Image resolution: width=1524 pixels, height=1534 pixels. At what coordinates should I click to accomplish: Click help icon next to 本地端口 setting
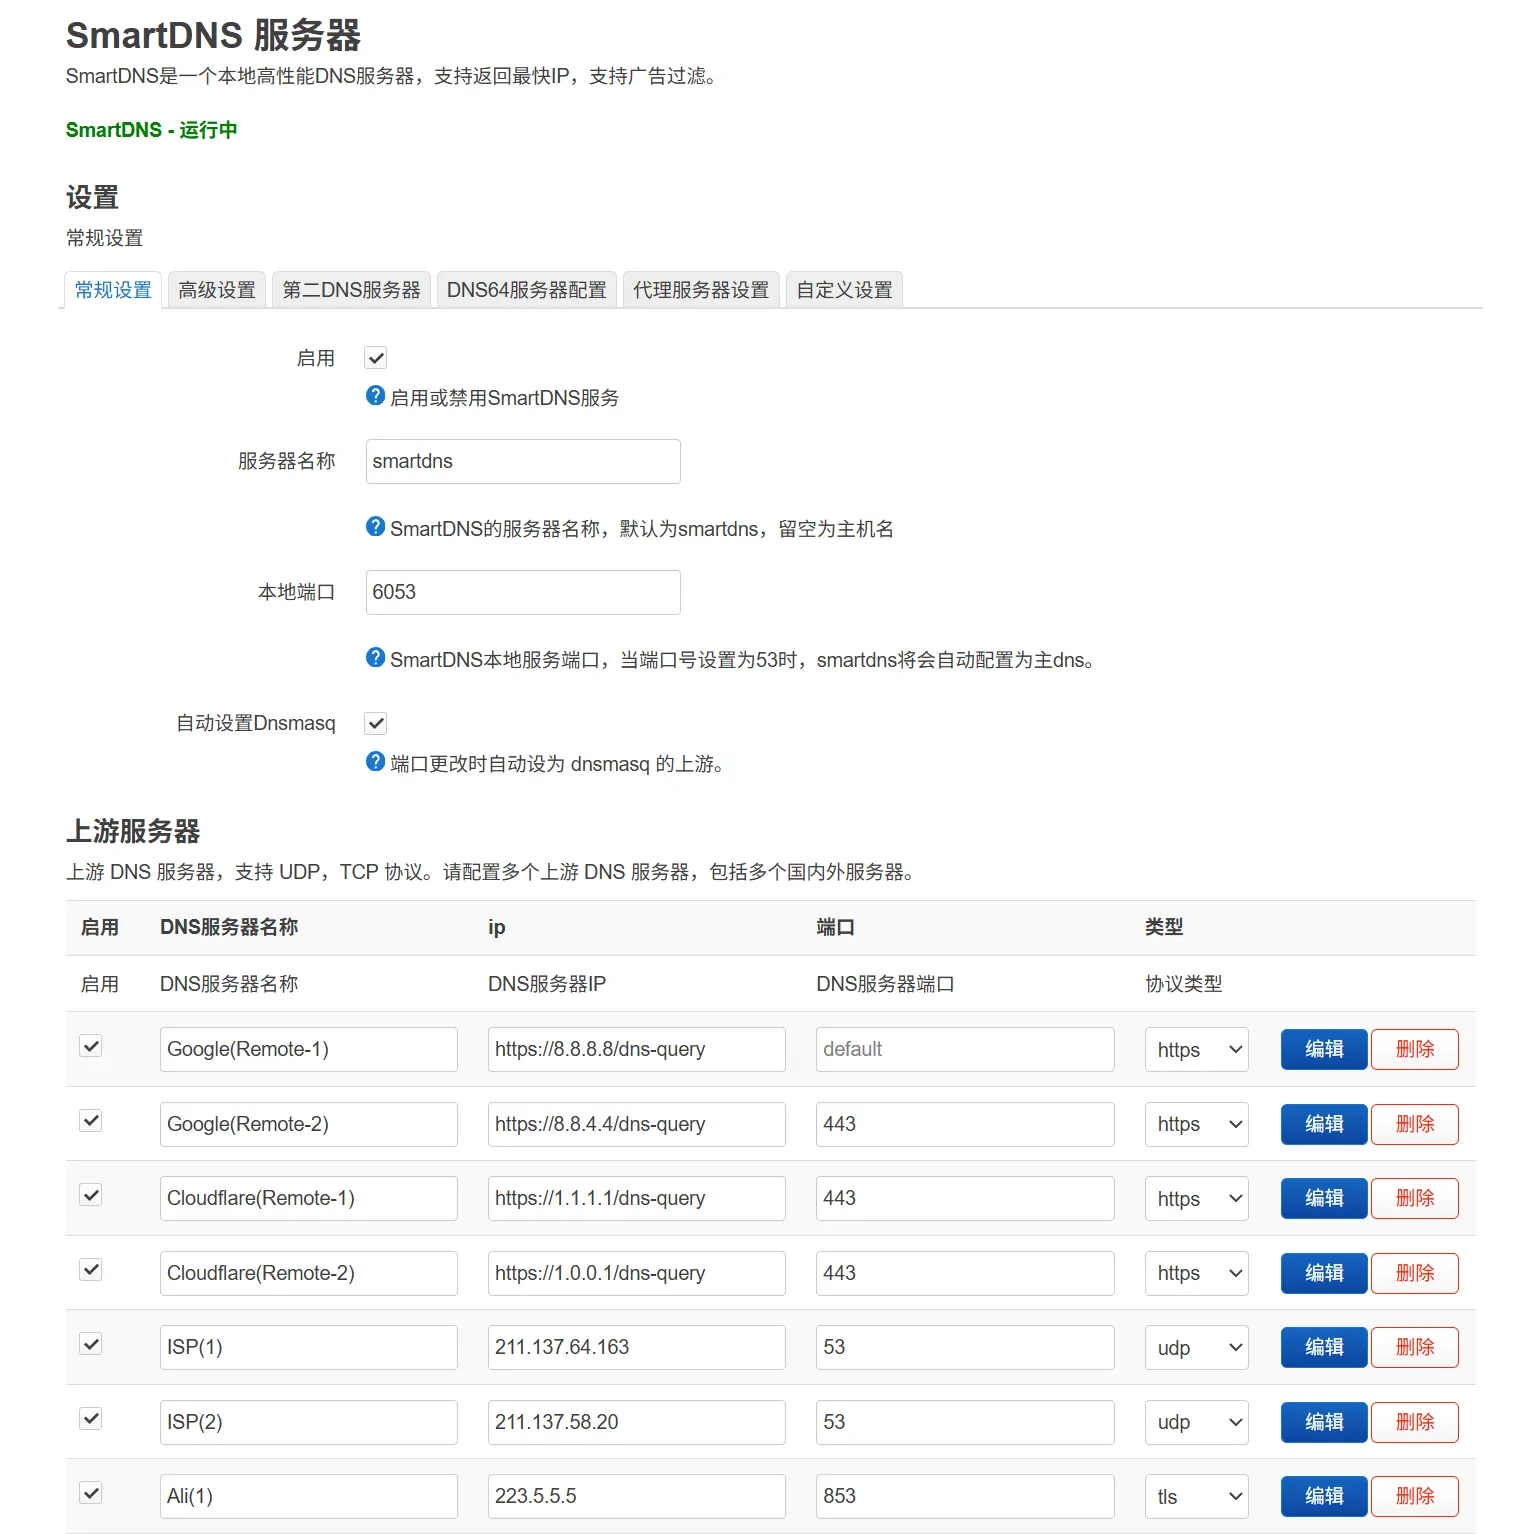(374, 659)
